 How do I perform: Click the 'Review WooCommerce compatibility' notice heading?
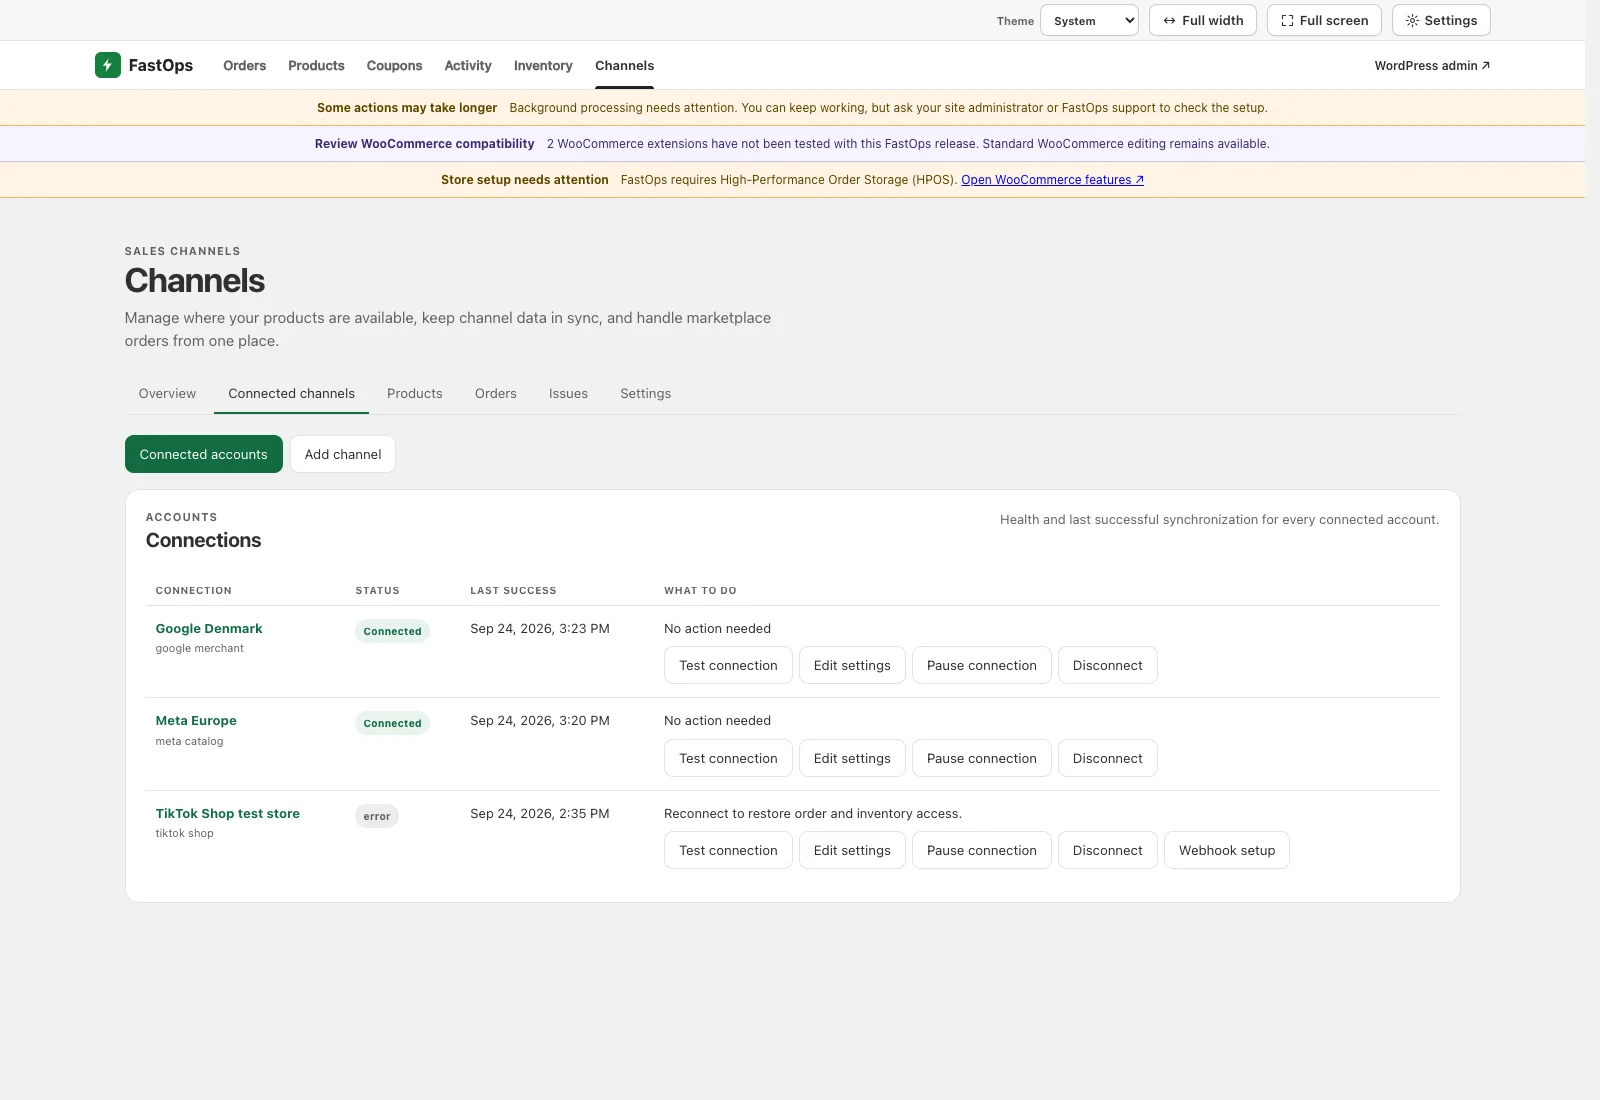coord(425,144)
